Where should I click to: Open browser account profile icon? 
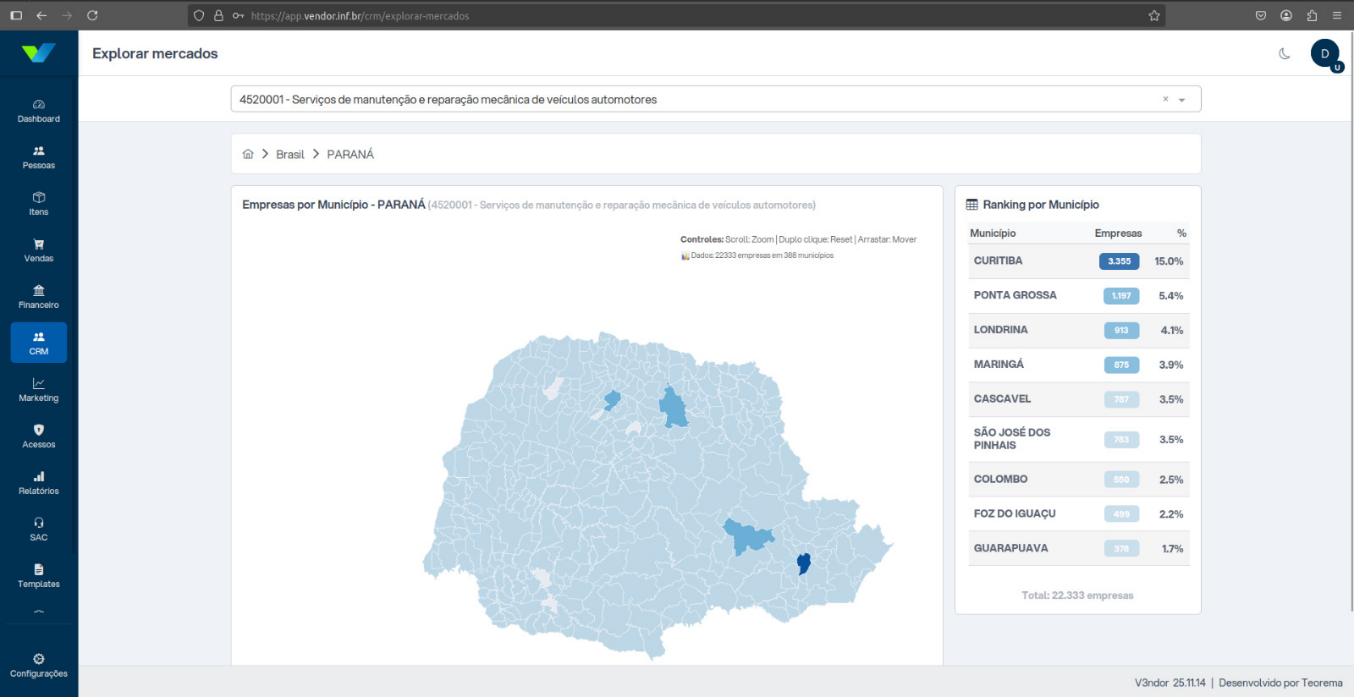1286,15
